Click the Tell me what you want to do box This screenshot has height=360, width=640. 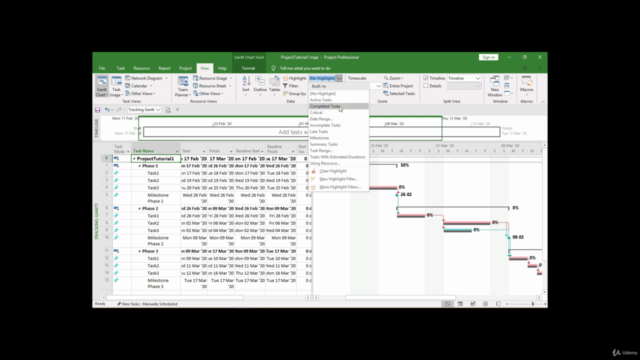click(305, 68)
